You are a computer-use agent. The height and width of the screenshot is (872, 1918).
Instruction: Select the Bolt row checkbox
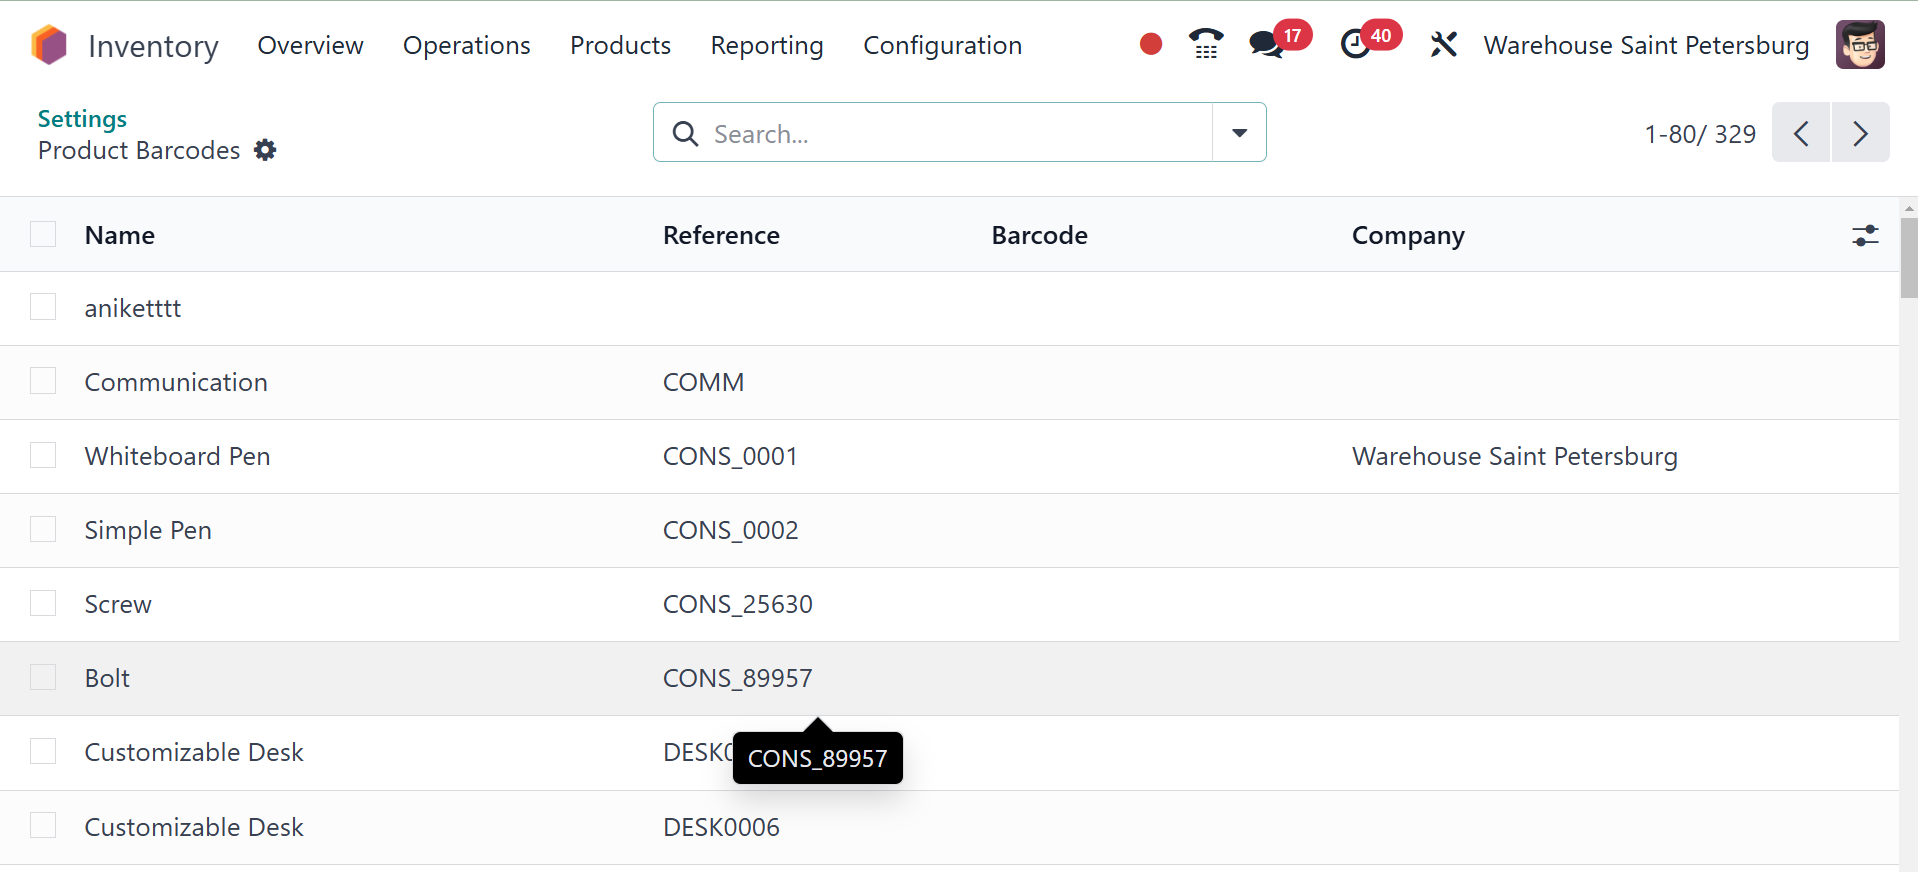43,678
